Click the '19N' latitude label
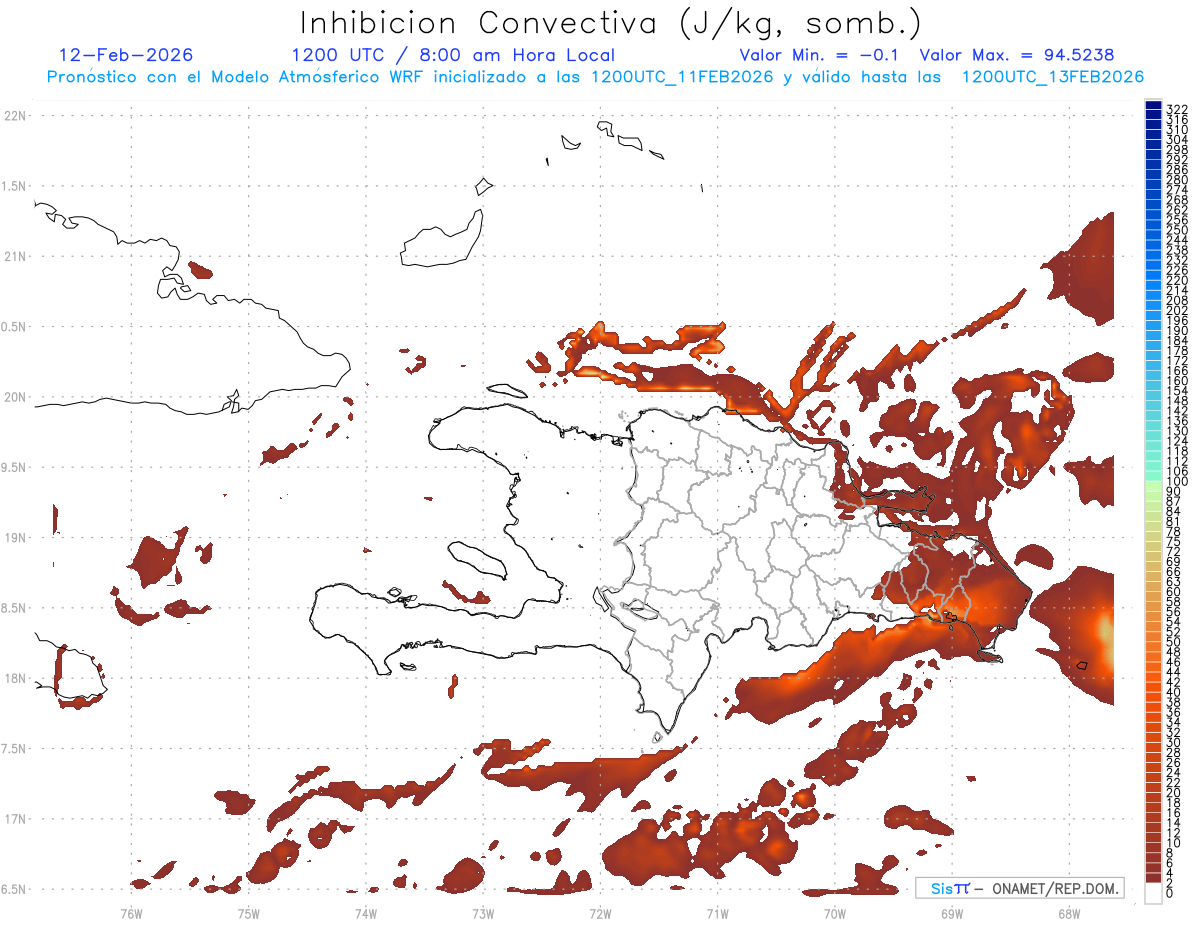1200x927 pixels. click(x=16, y=537)
